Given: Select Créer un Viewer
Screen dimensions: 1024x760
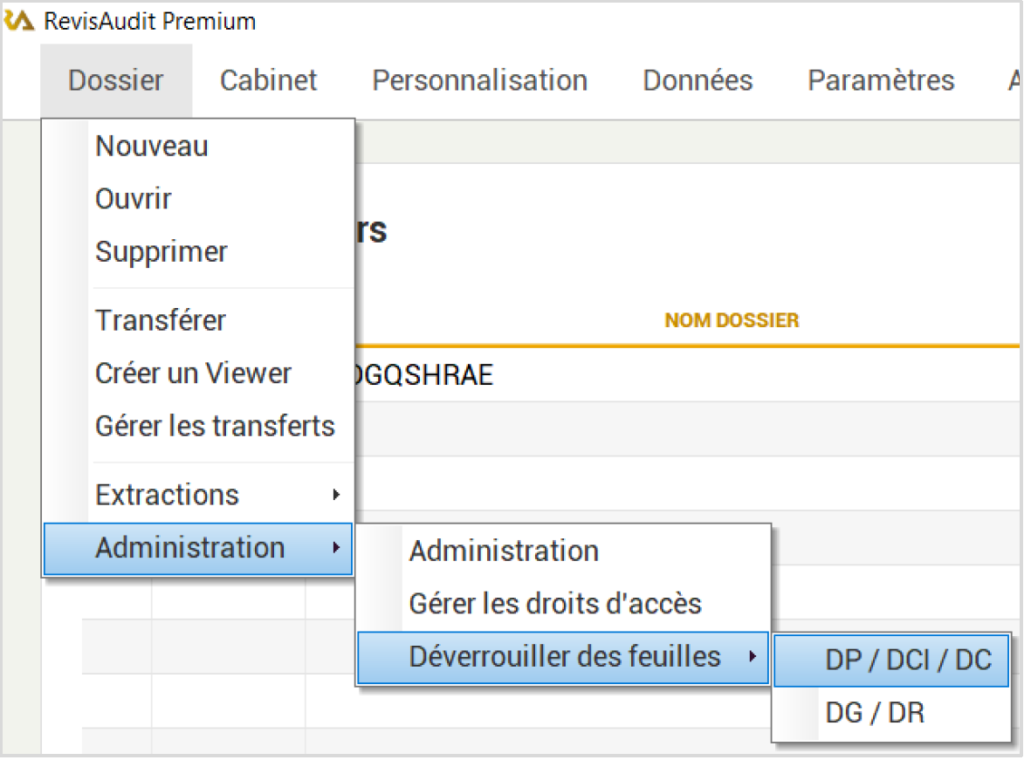Looking at the screenshot, I should click(192, 373).
